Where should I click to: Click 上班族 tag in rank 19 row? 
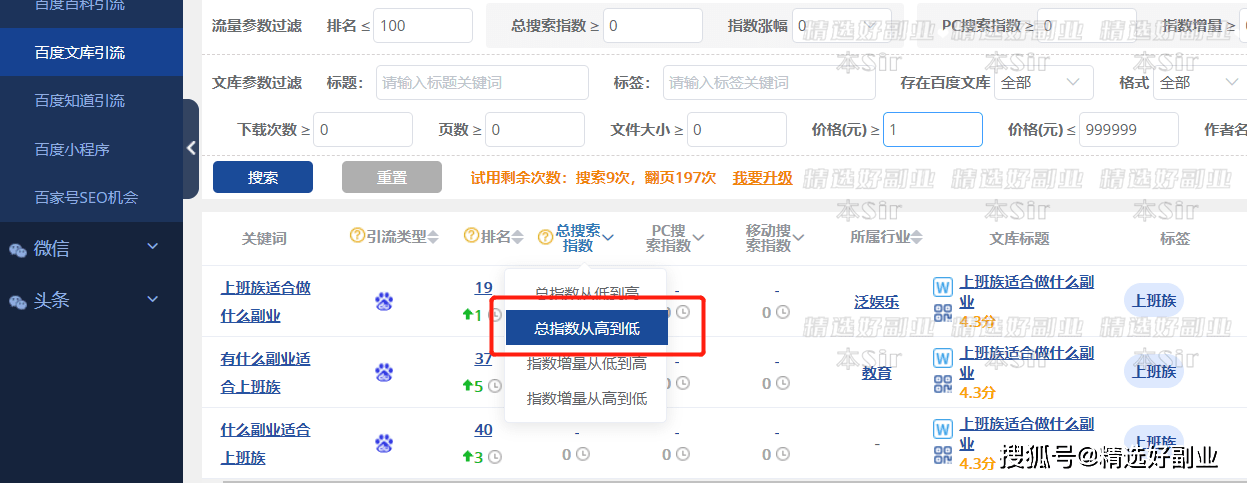1155,300
